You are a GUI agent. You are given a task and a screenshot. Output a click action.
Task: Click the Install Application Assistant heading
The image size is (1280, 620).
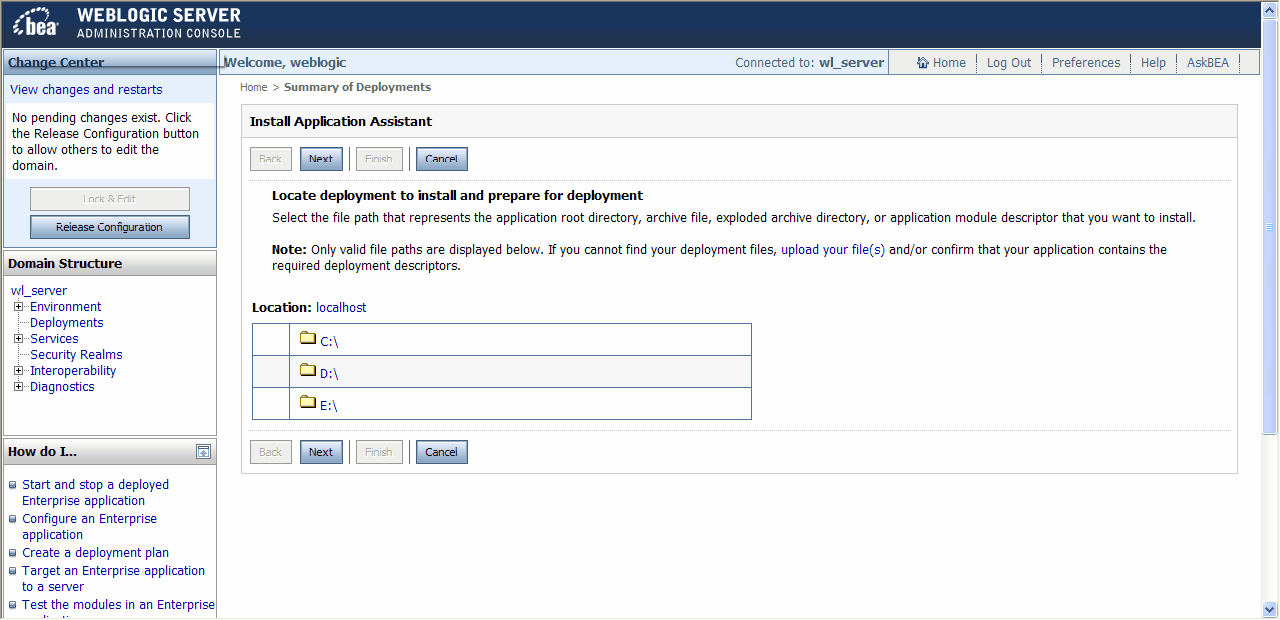click(x=341, y=121)
